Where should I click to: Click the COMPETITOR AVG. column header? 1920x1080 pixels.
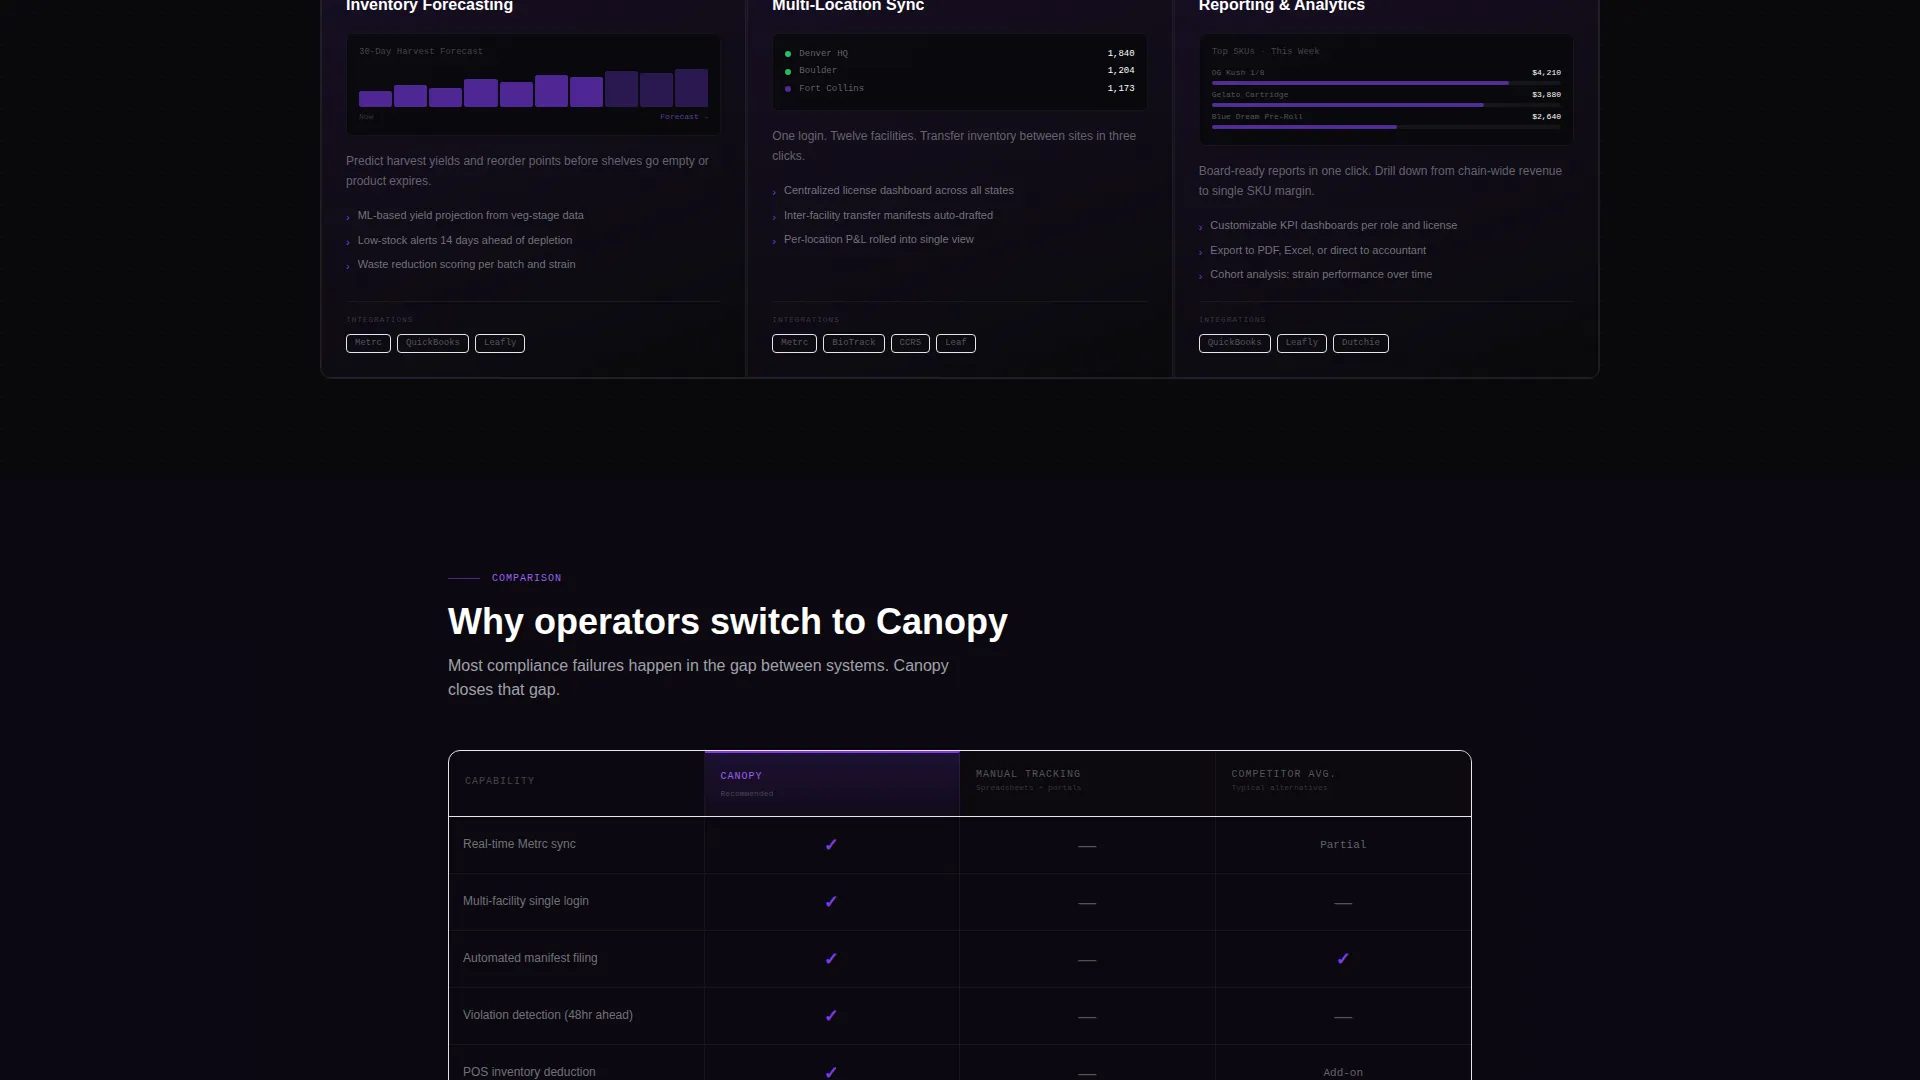point(1343,783)
